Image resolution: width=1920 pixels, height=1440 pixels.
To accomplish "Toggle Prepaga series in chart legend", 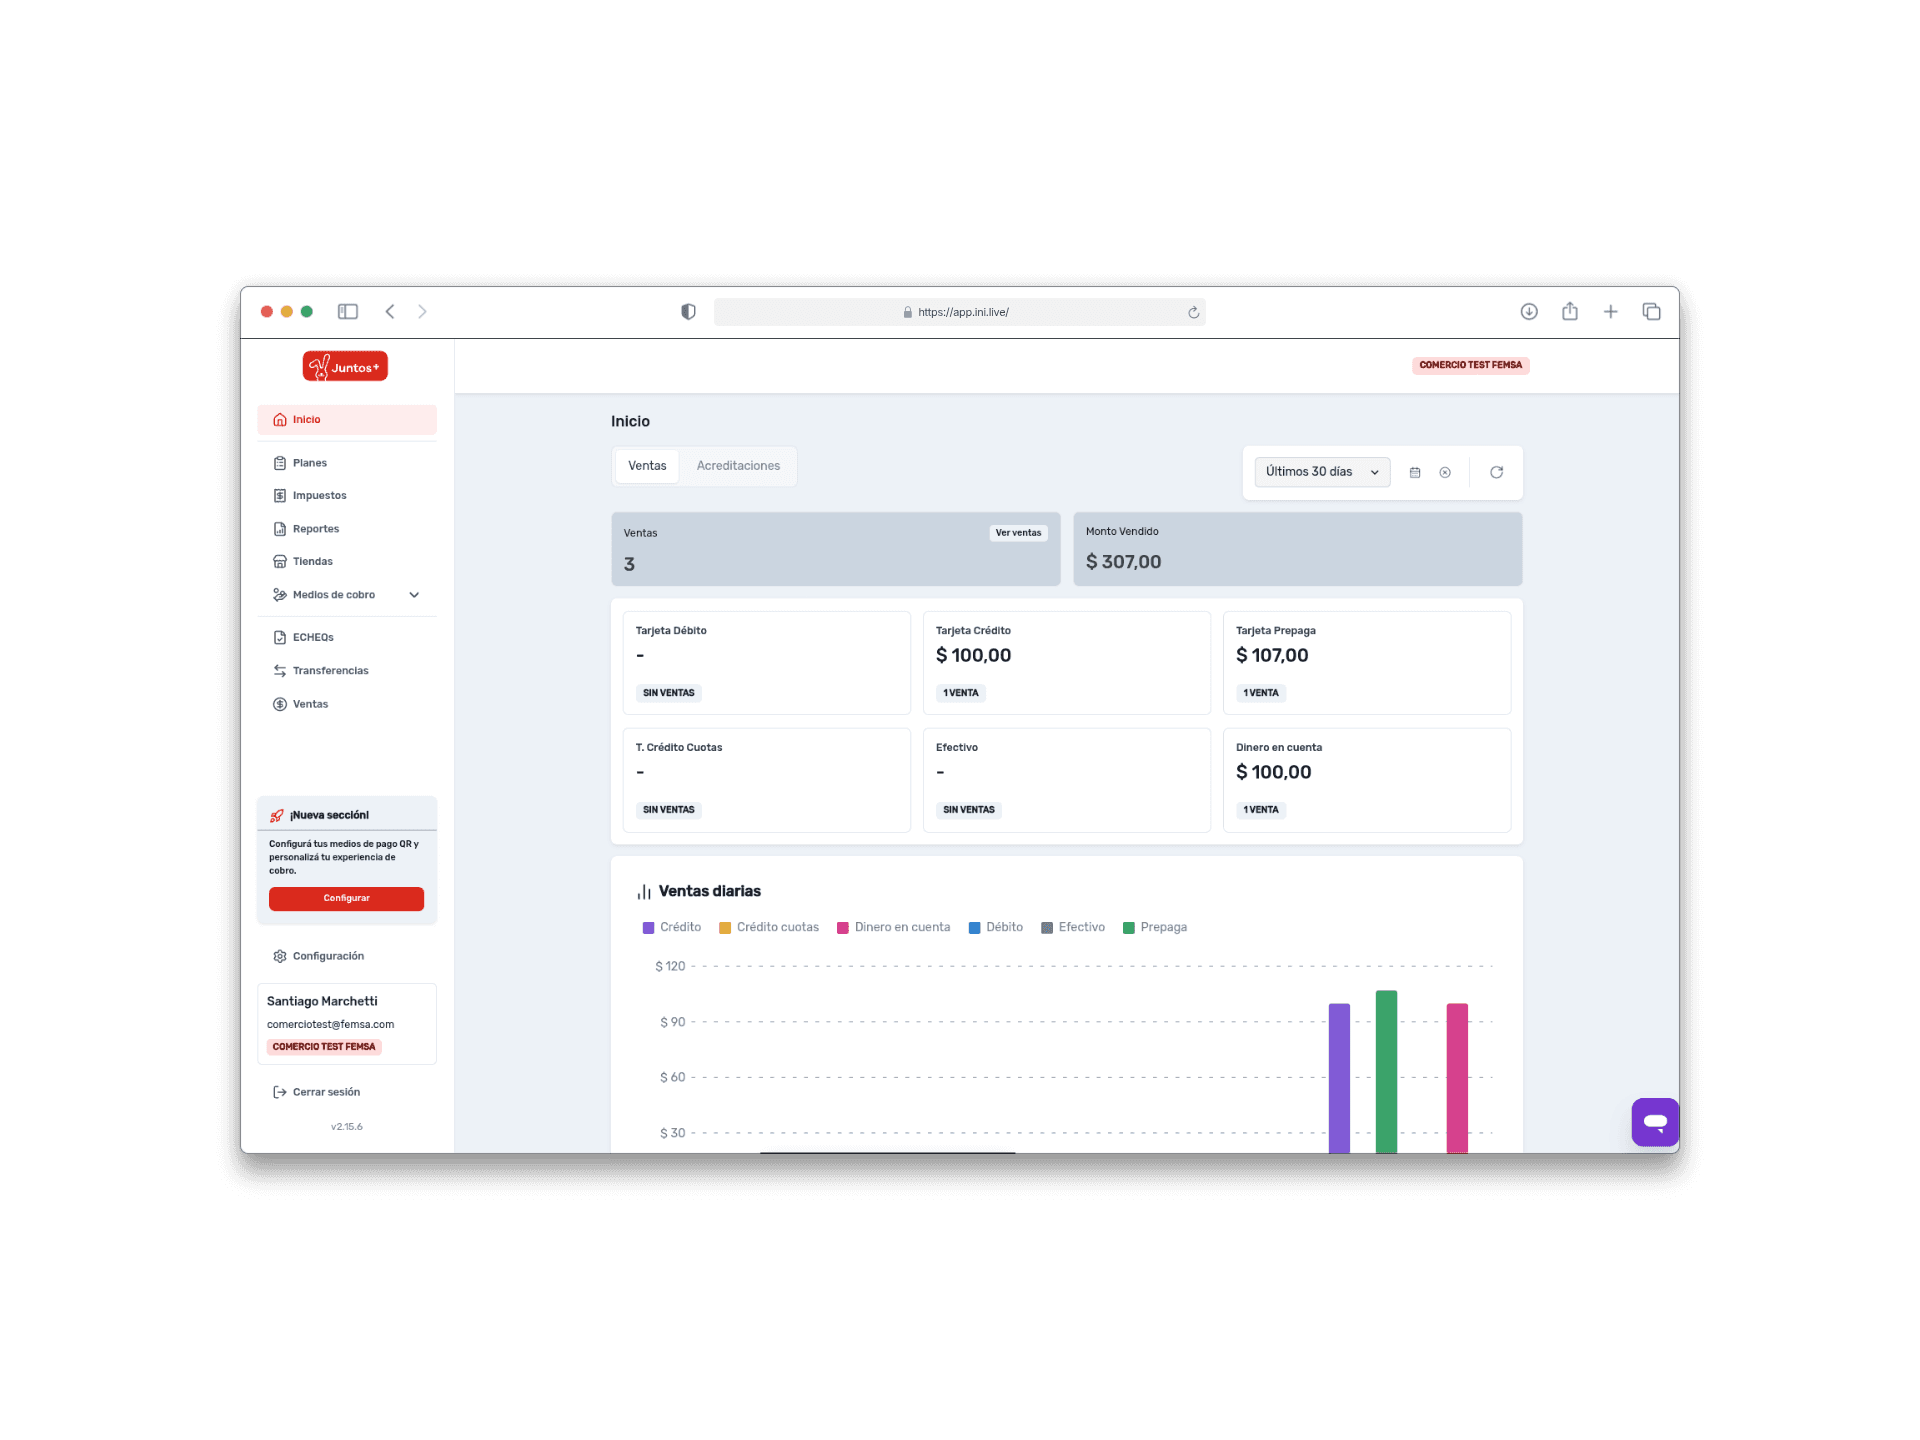I will pyautogui.click(x=1163, y=927).
